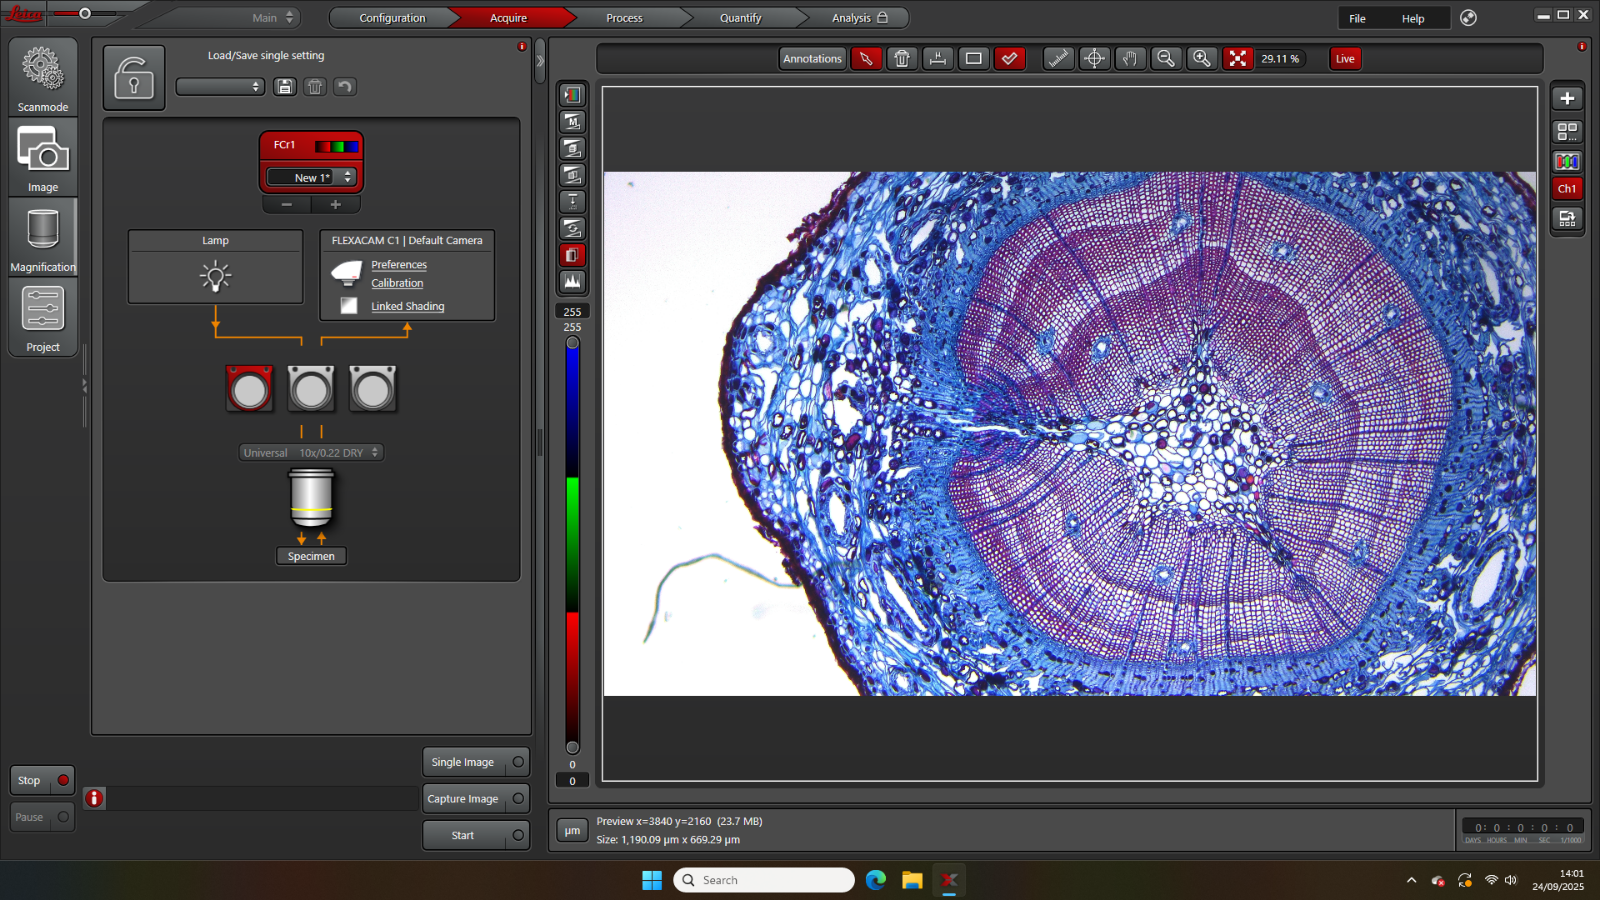Select the scale bar ruler tool
Screen dimensions: 1600x900
point(1058,59)
